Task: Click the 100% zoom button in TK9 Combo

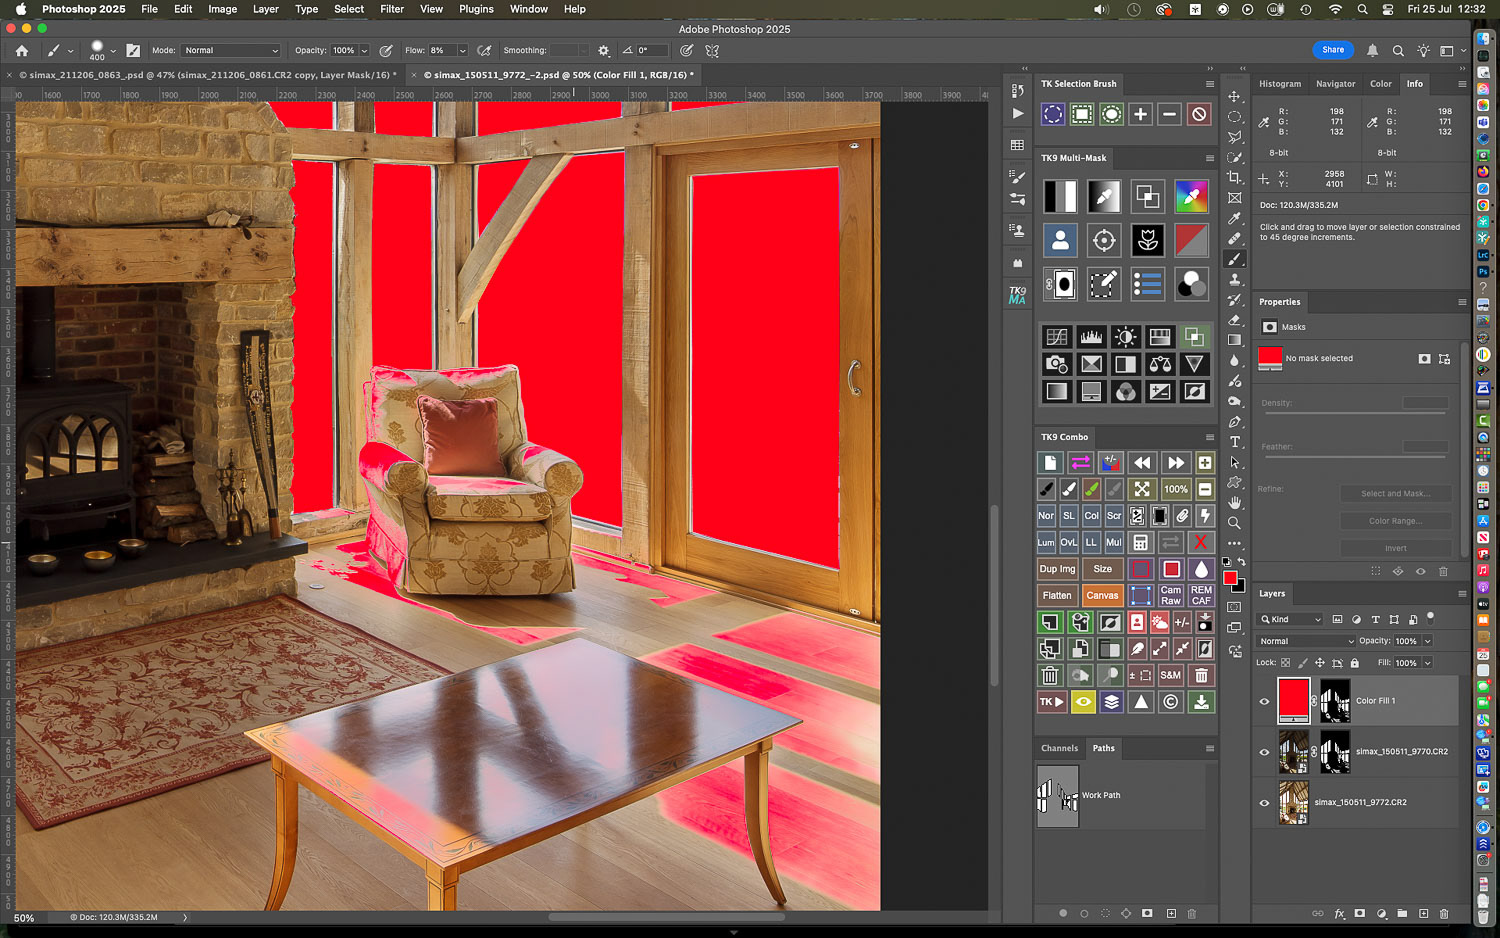Action: click(x=1176, y=489)
